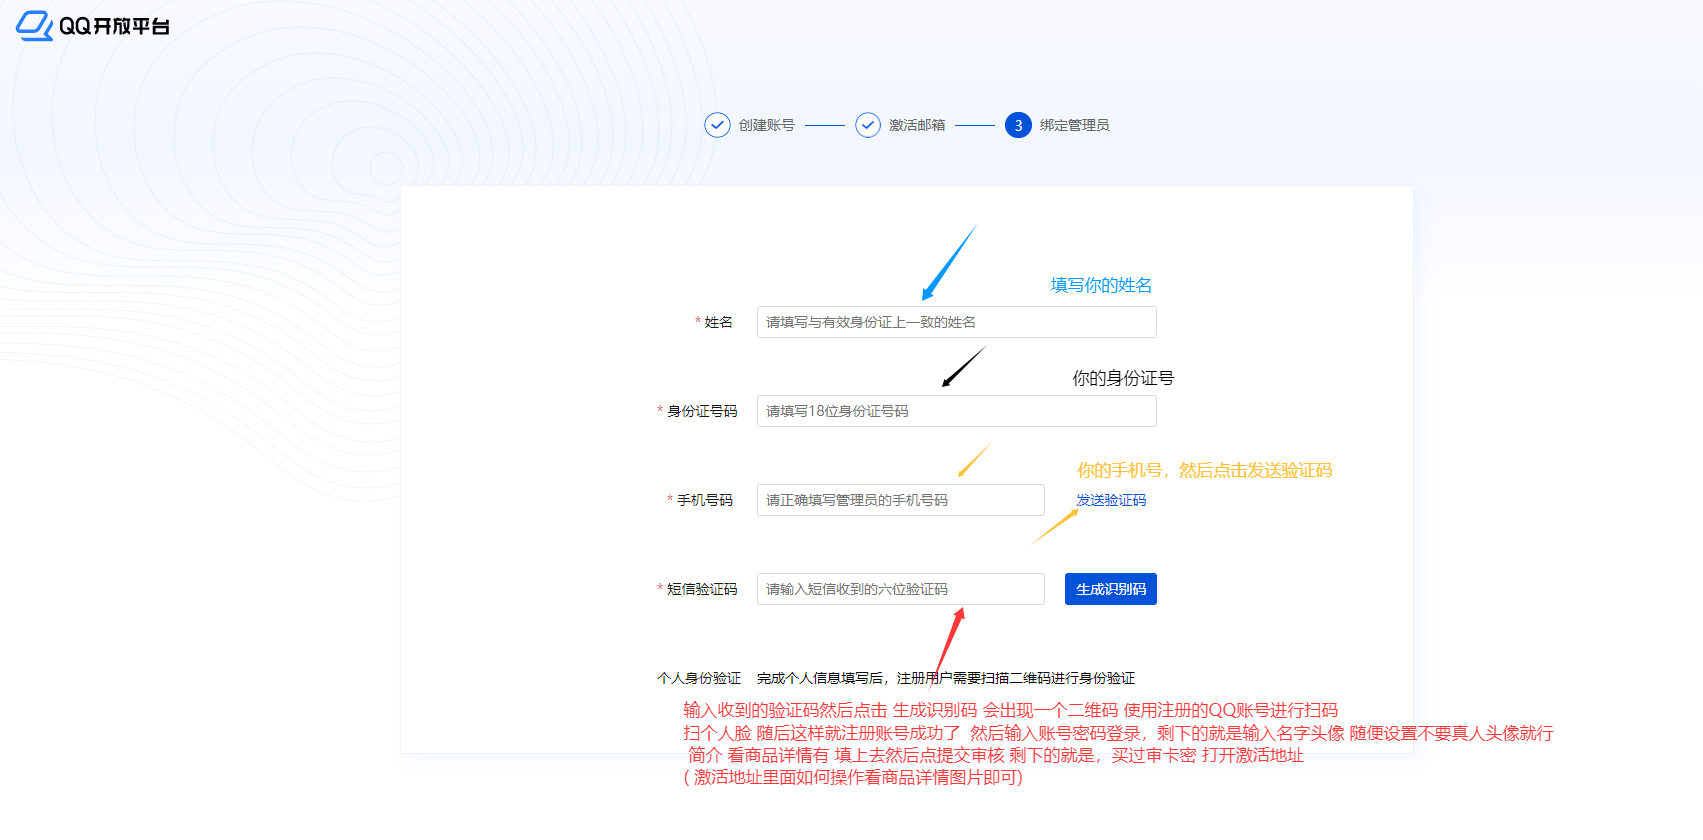Screen dimensions: 1703x840
Task: Click the 发送验证码 link
Action: [x=1111, y=500]
